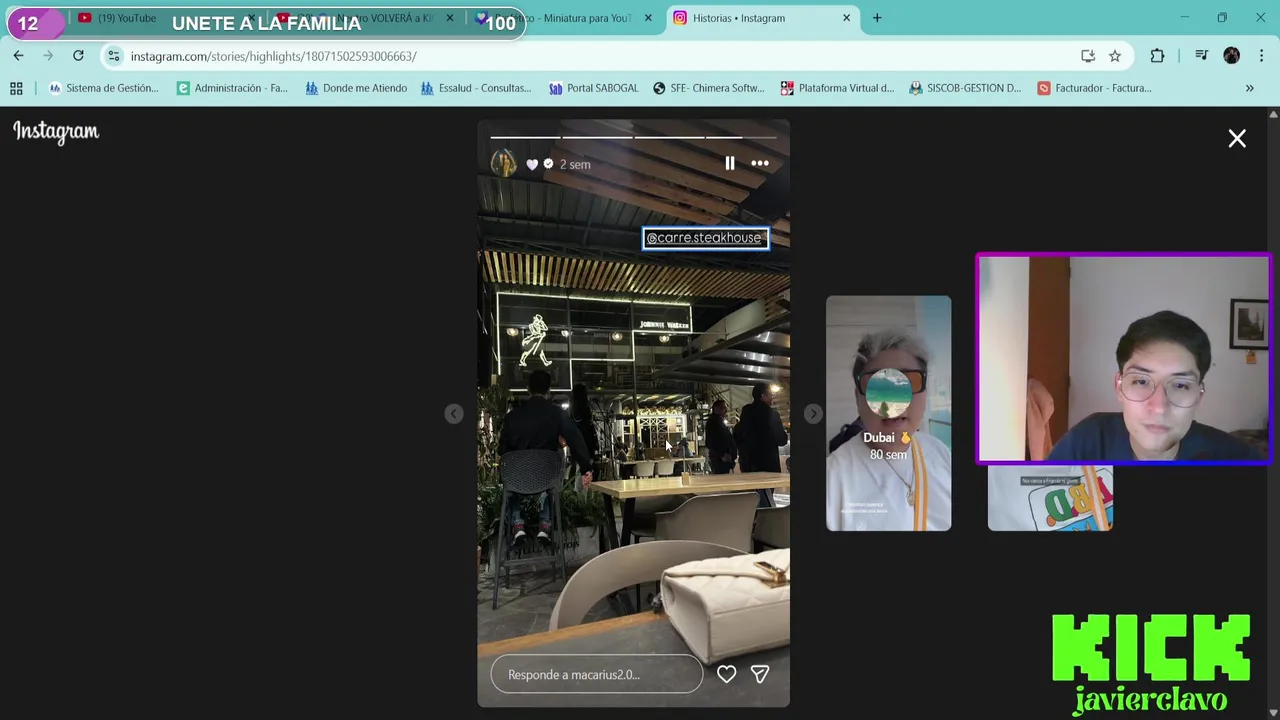The height and width of the screenshot is (720, 1280).
Task: Like the story with heart icon
Action: (x=726, y=675)
